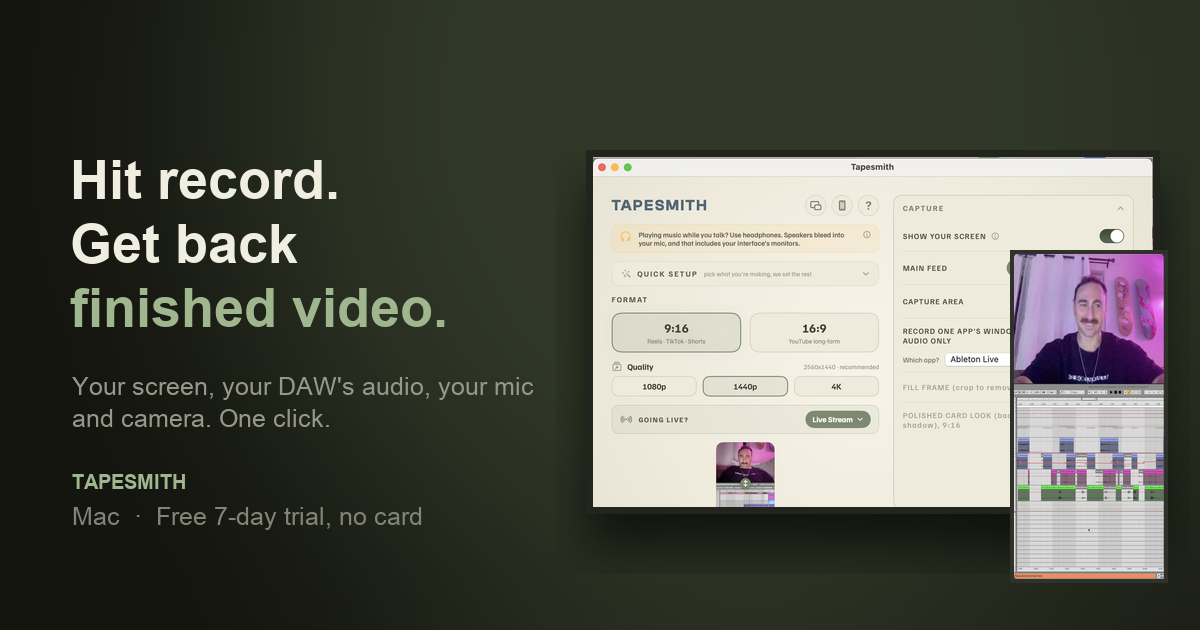Viewport: 1200px width, 630px height.
Task: Click the screen windows icon beside the Tapesmith logo
Action: pos(816,205)
